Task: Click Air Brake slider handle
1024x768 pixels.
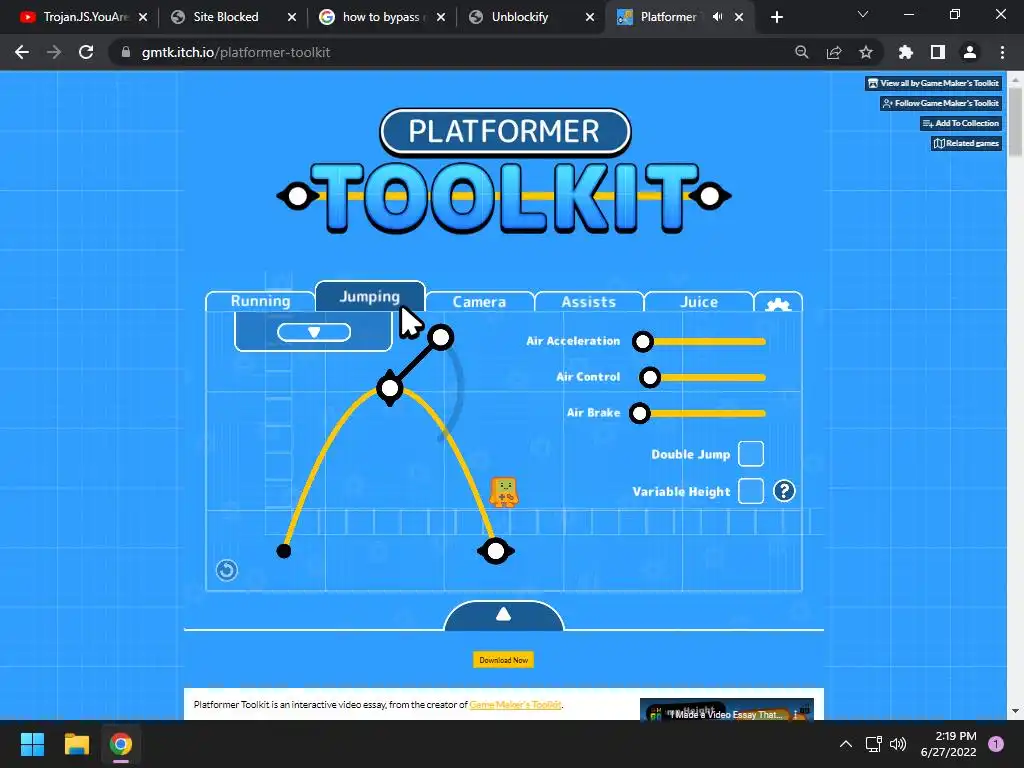Action: [x=640, y=413]
